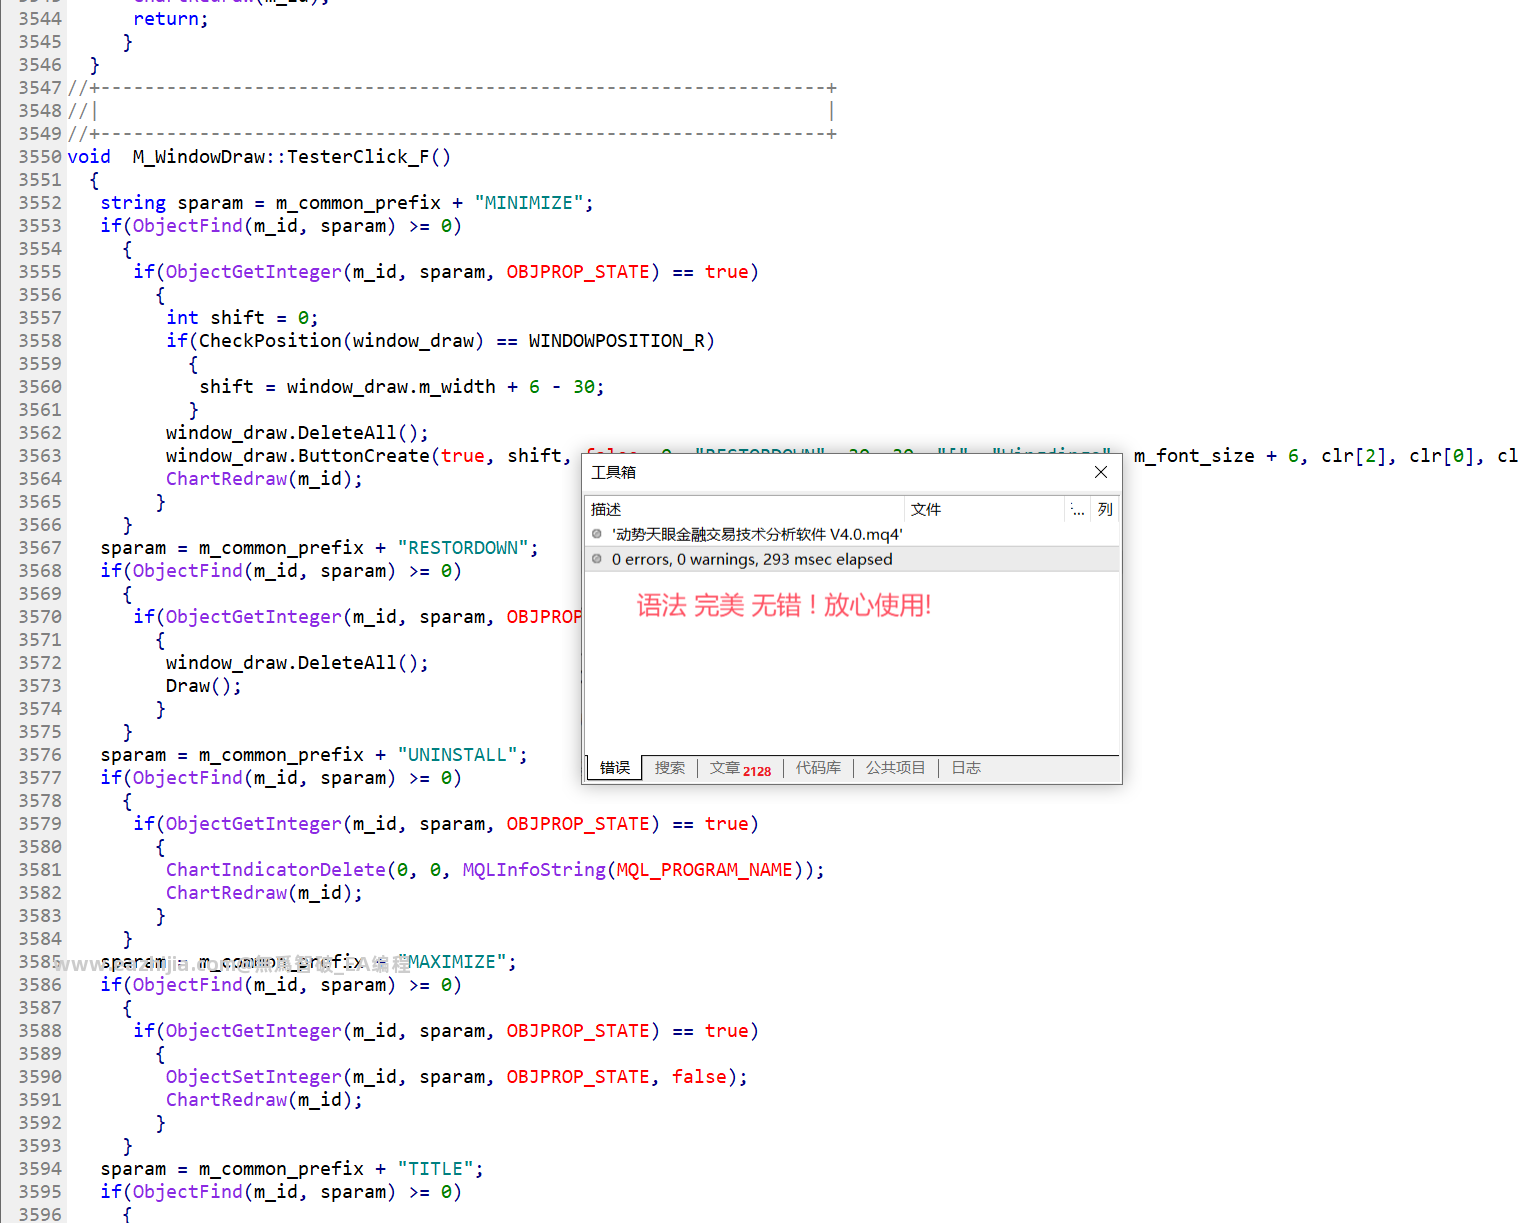Viewport: 1520px width, 1223px height.
Task: Click the '...' column header beside 文件
Action: pyautogui.click(x=1077, y=509)
